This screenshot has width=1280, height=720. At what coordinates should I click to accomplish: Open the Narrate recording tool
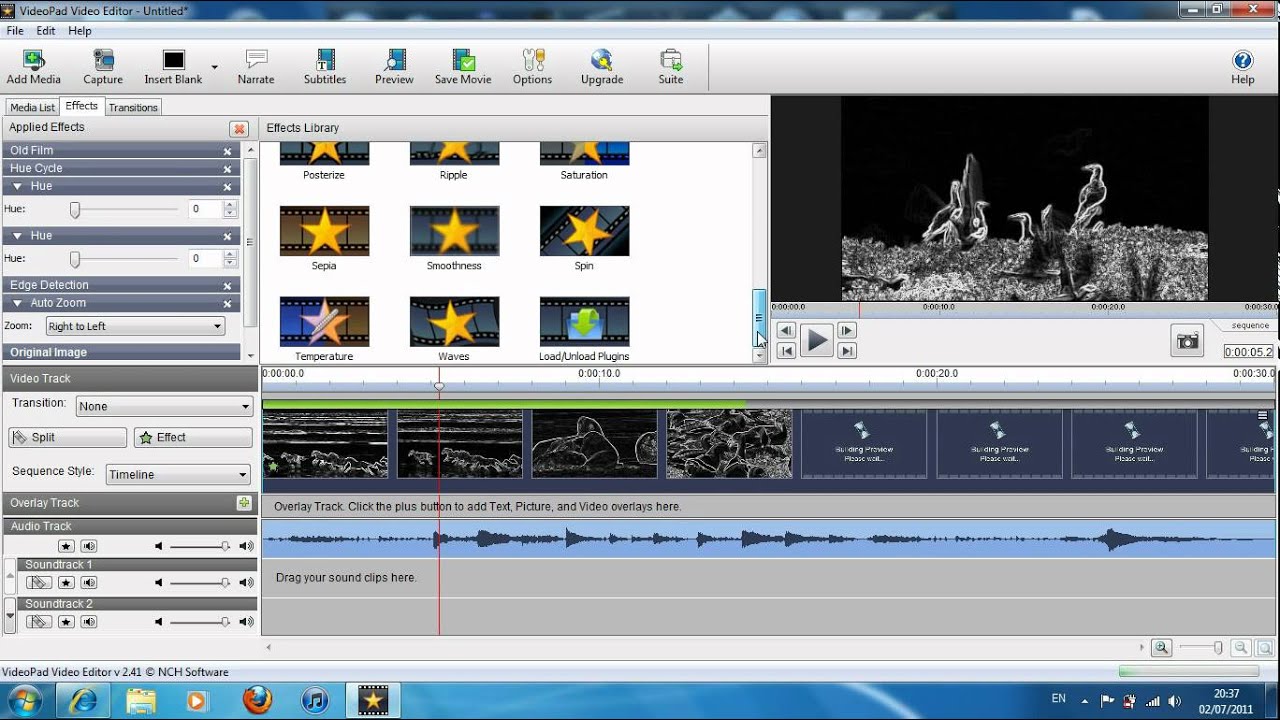[x=256, y=67]
